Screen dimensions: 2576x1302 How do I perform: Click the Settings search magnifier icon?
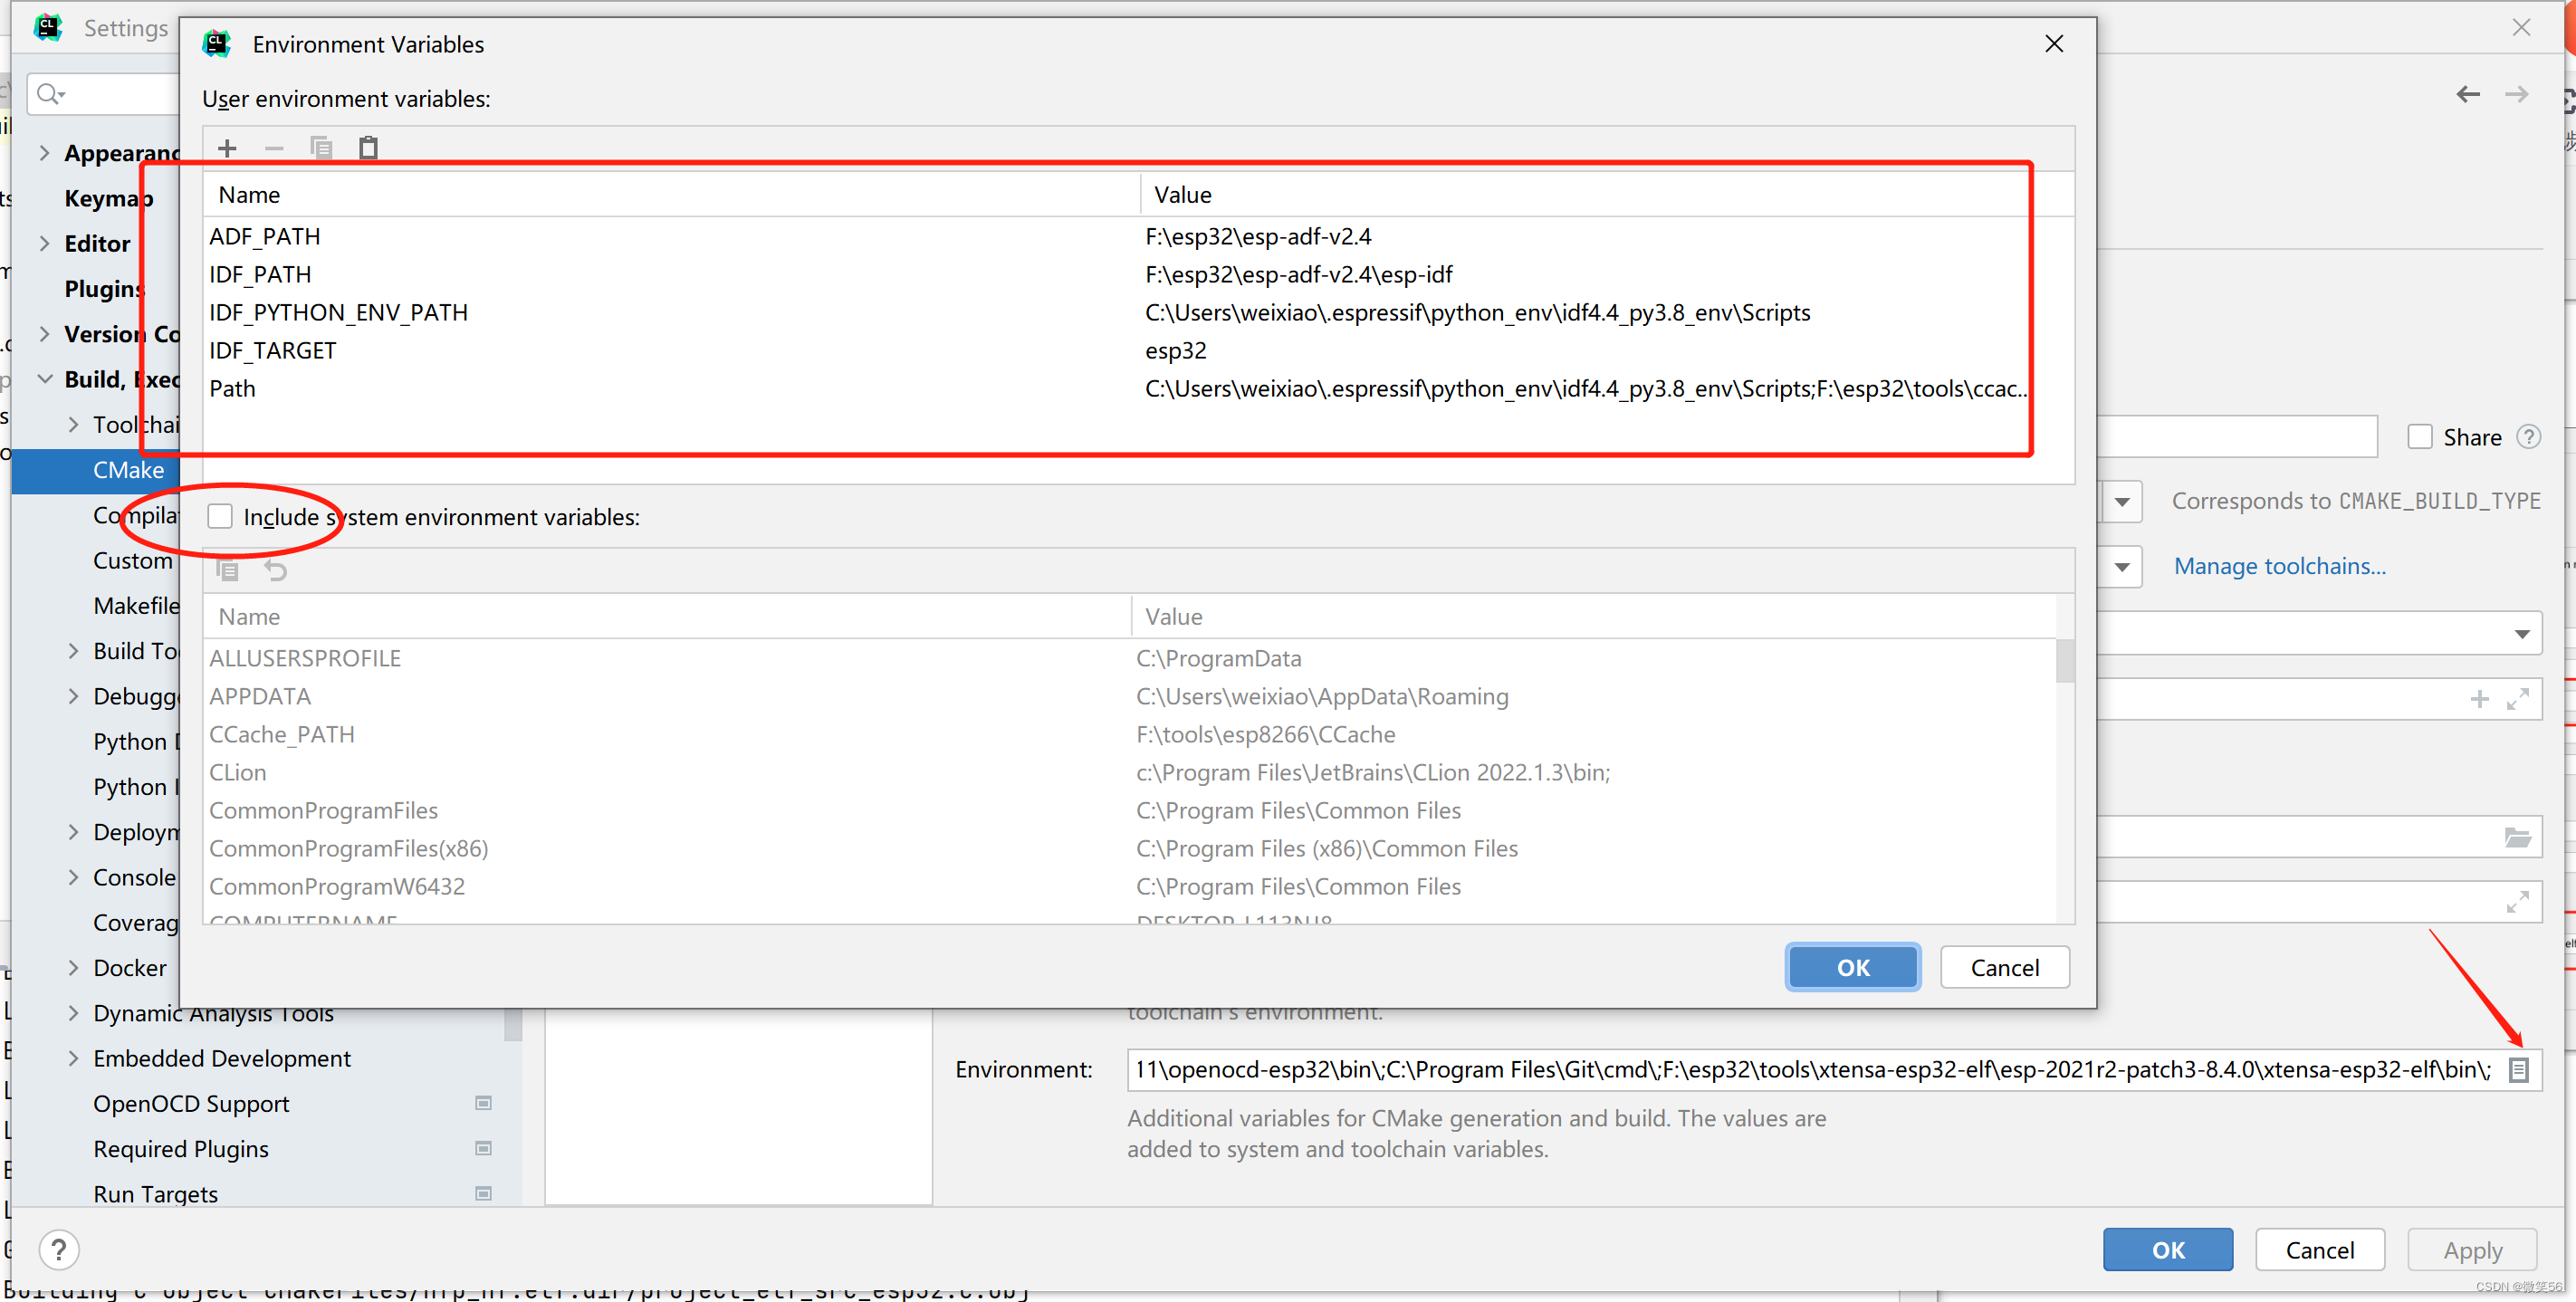pos(49,94)
